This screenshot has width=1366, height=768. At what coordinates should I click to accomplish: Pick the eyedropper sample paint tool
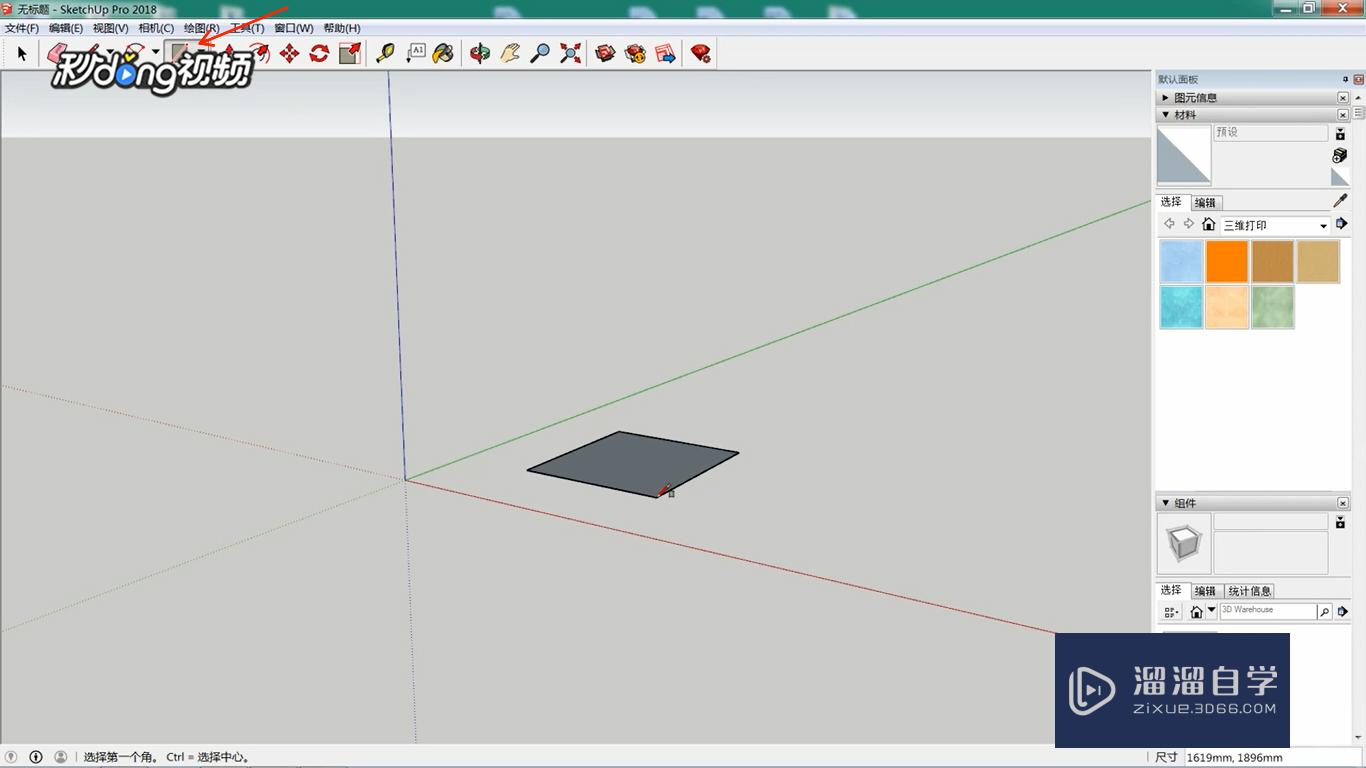(x=1340, y=201)
